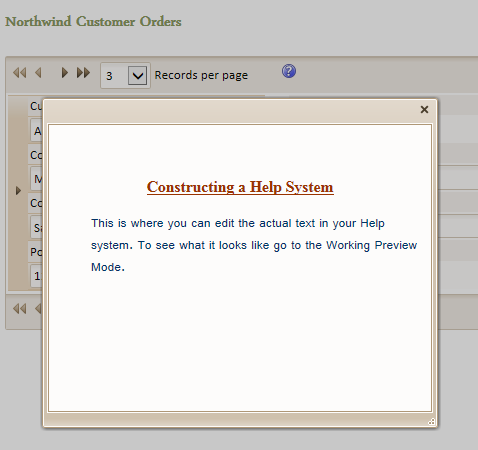
Task: Go to first page using top navigation arrows
Action: [19, 73]
